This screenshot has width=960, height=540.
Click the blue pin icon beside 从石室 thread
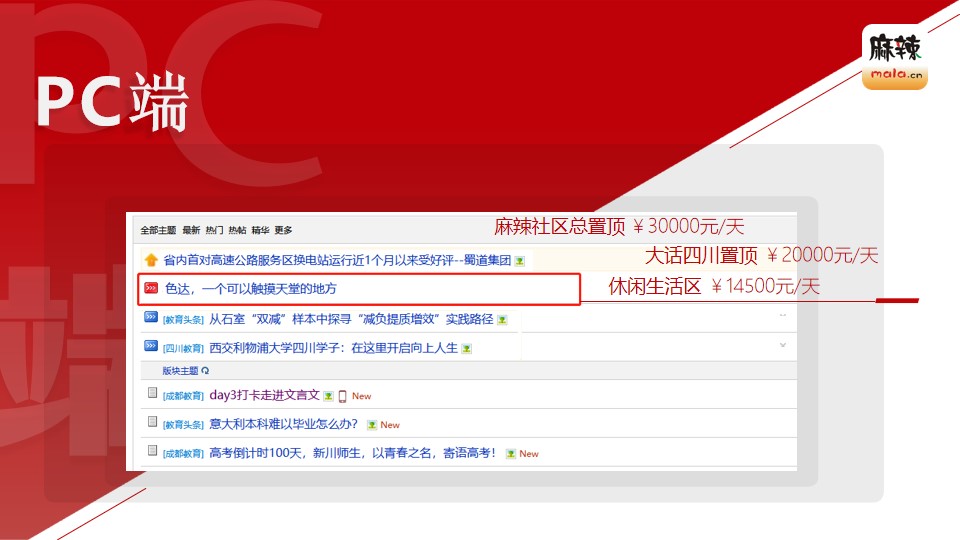click(151, 317)
